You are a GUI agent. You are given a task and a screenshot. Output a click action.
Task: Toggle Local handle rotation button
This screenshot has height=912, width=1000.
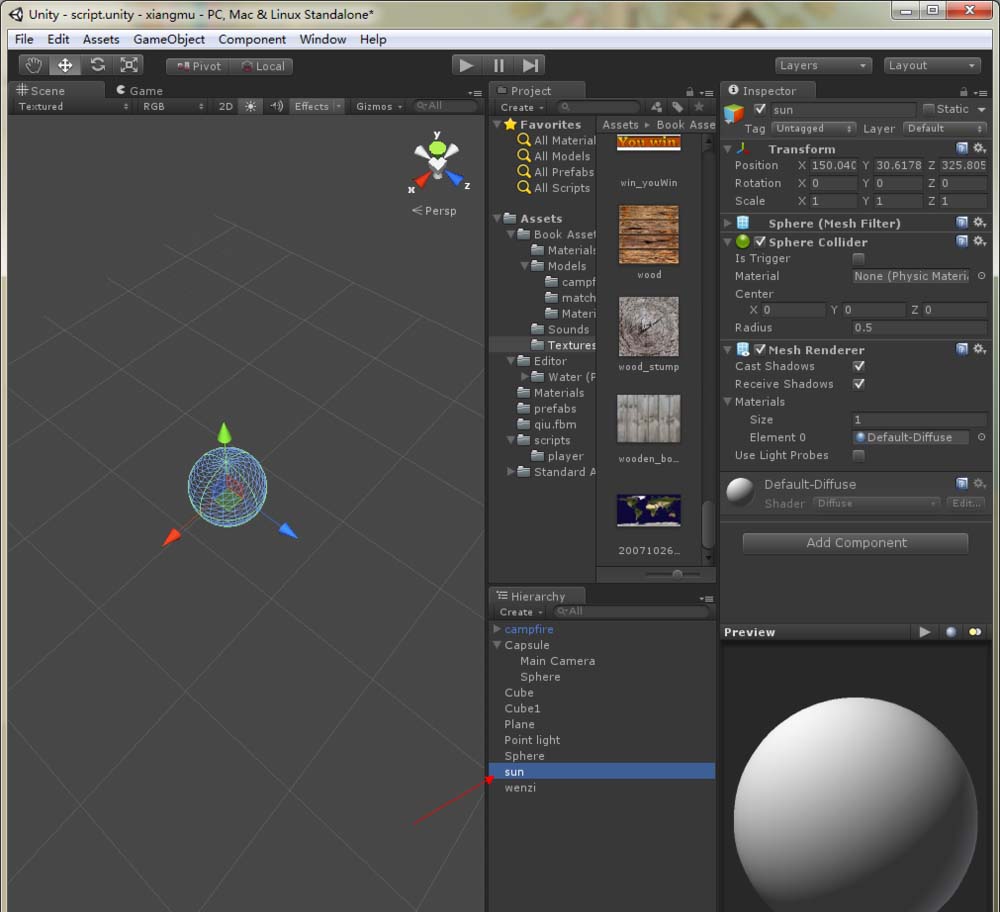click(263, 66)
